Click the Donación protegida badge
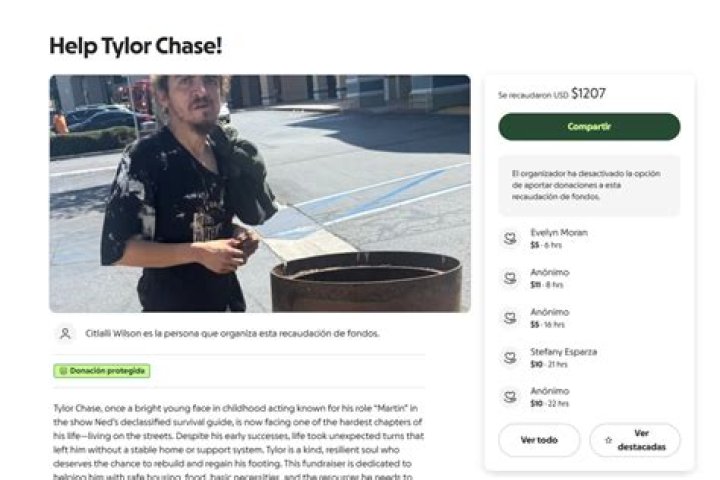 click(x=102, y=371)
